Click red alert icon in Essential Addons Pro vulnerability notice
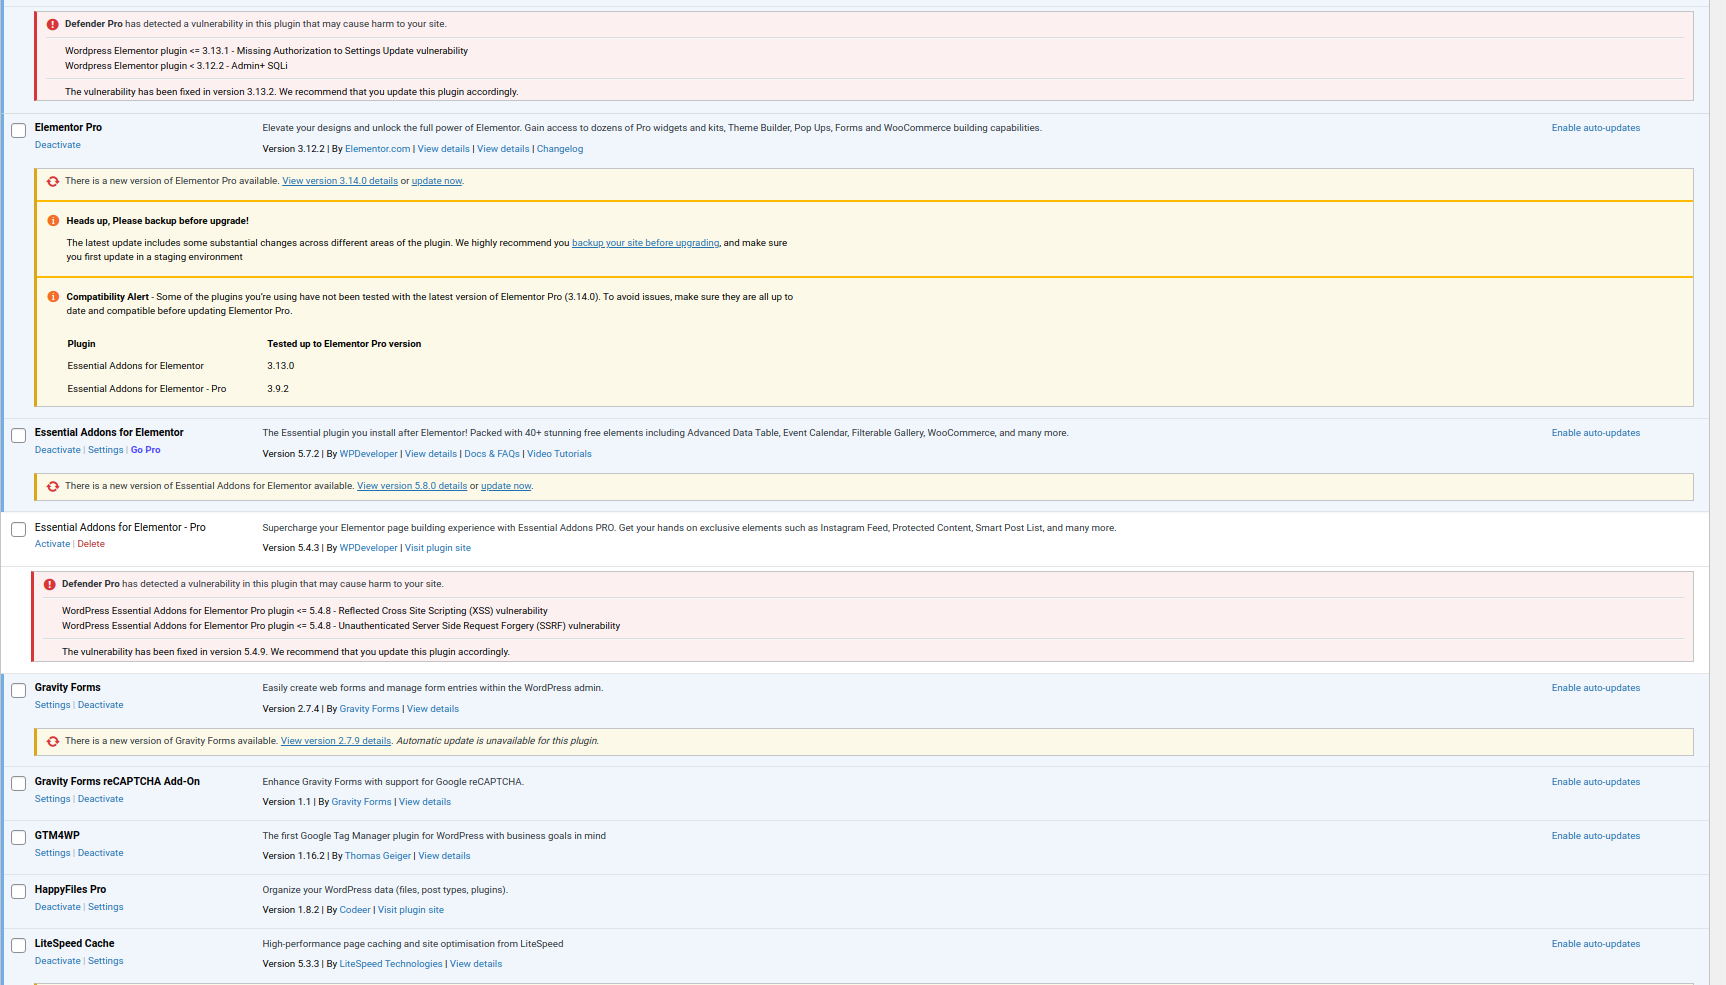The height and width of the screenshot is (985, 1726). (49, 584)
